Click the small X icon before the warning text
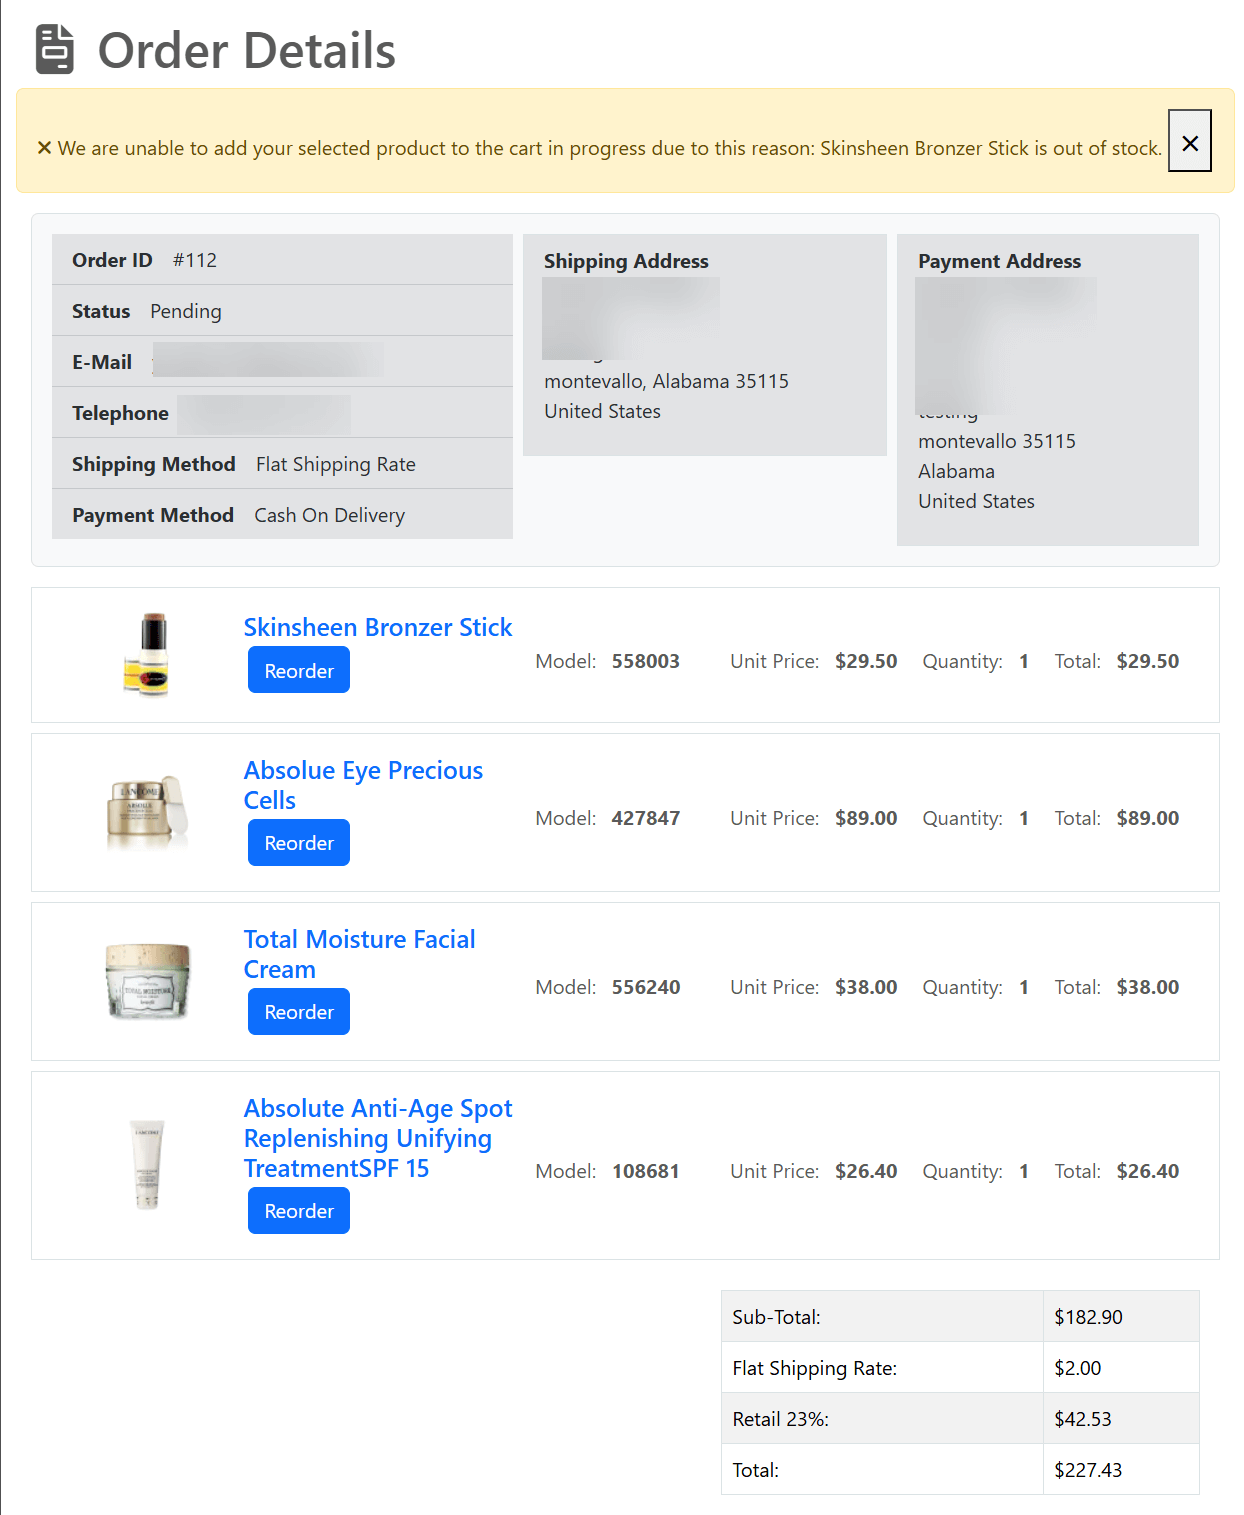1244x1515 pixels. (x=44, y=148)
